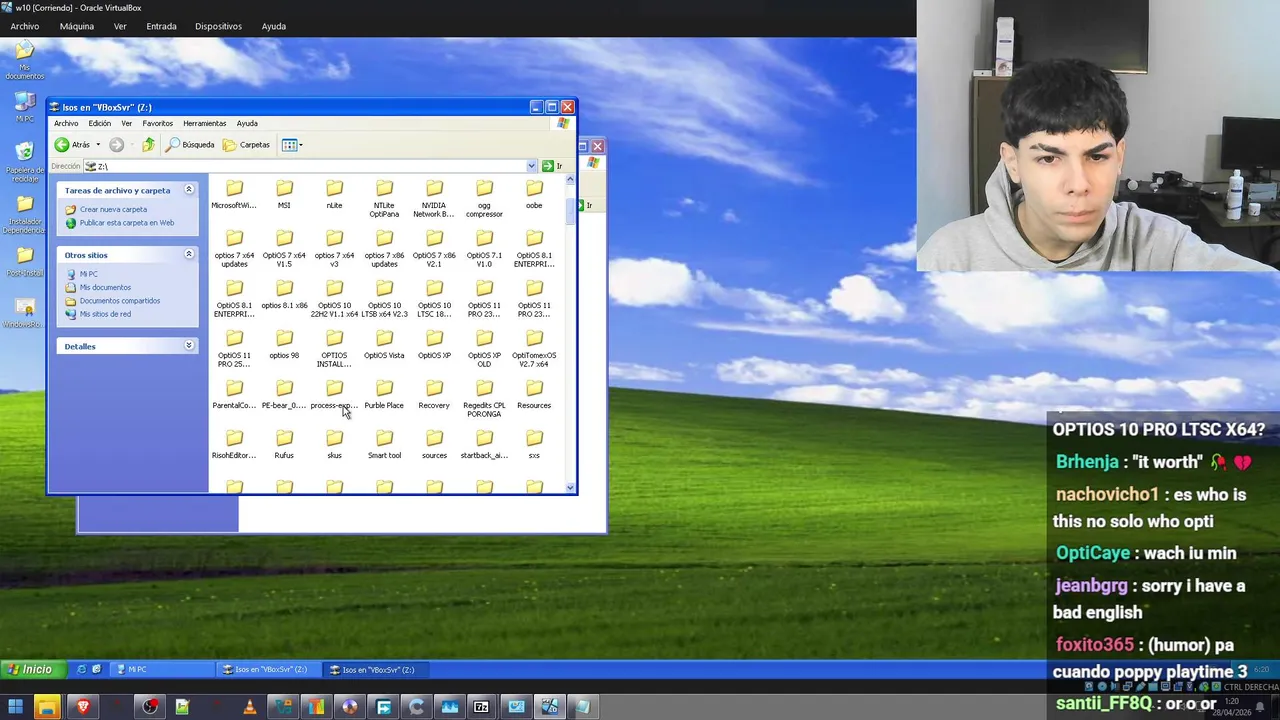Collapse Tareas de archivo y carpeta panel
Screen dimensions: 1280x720
[188, 190]
